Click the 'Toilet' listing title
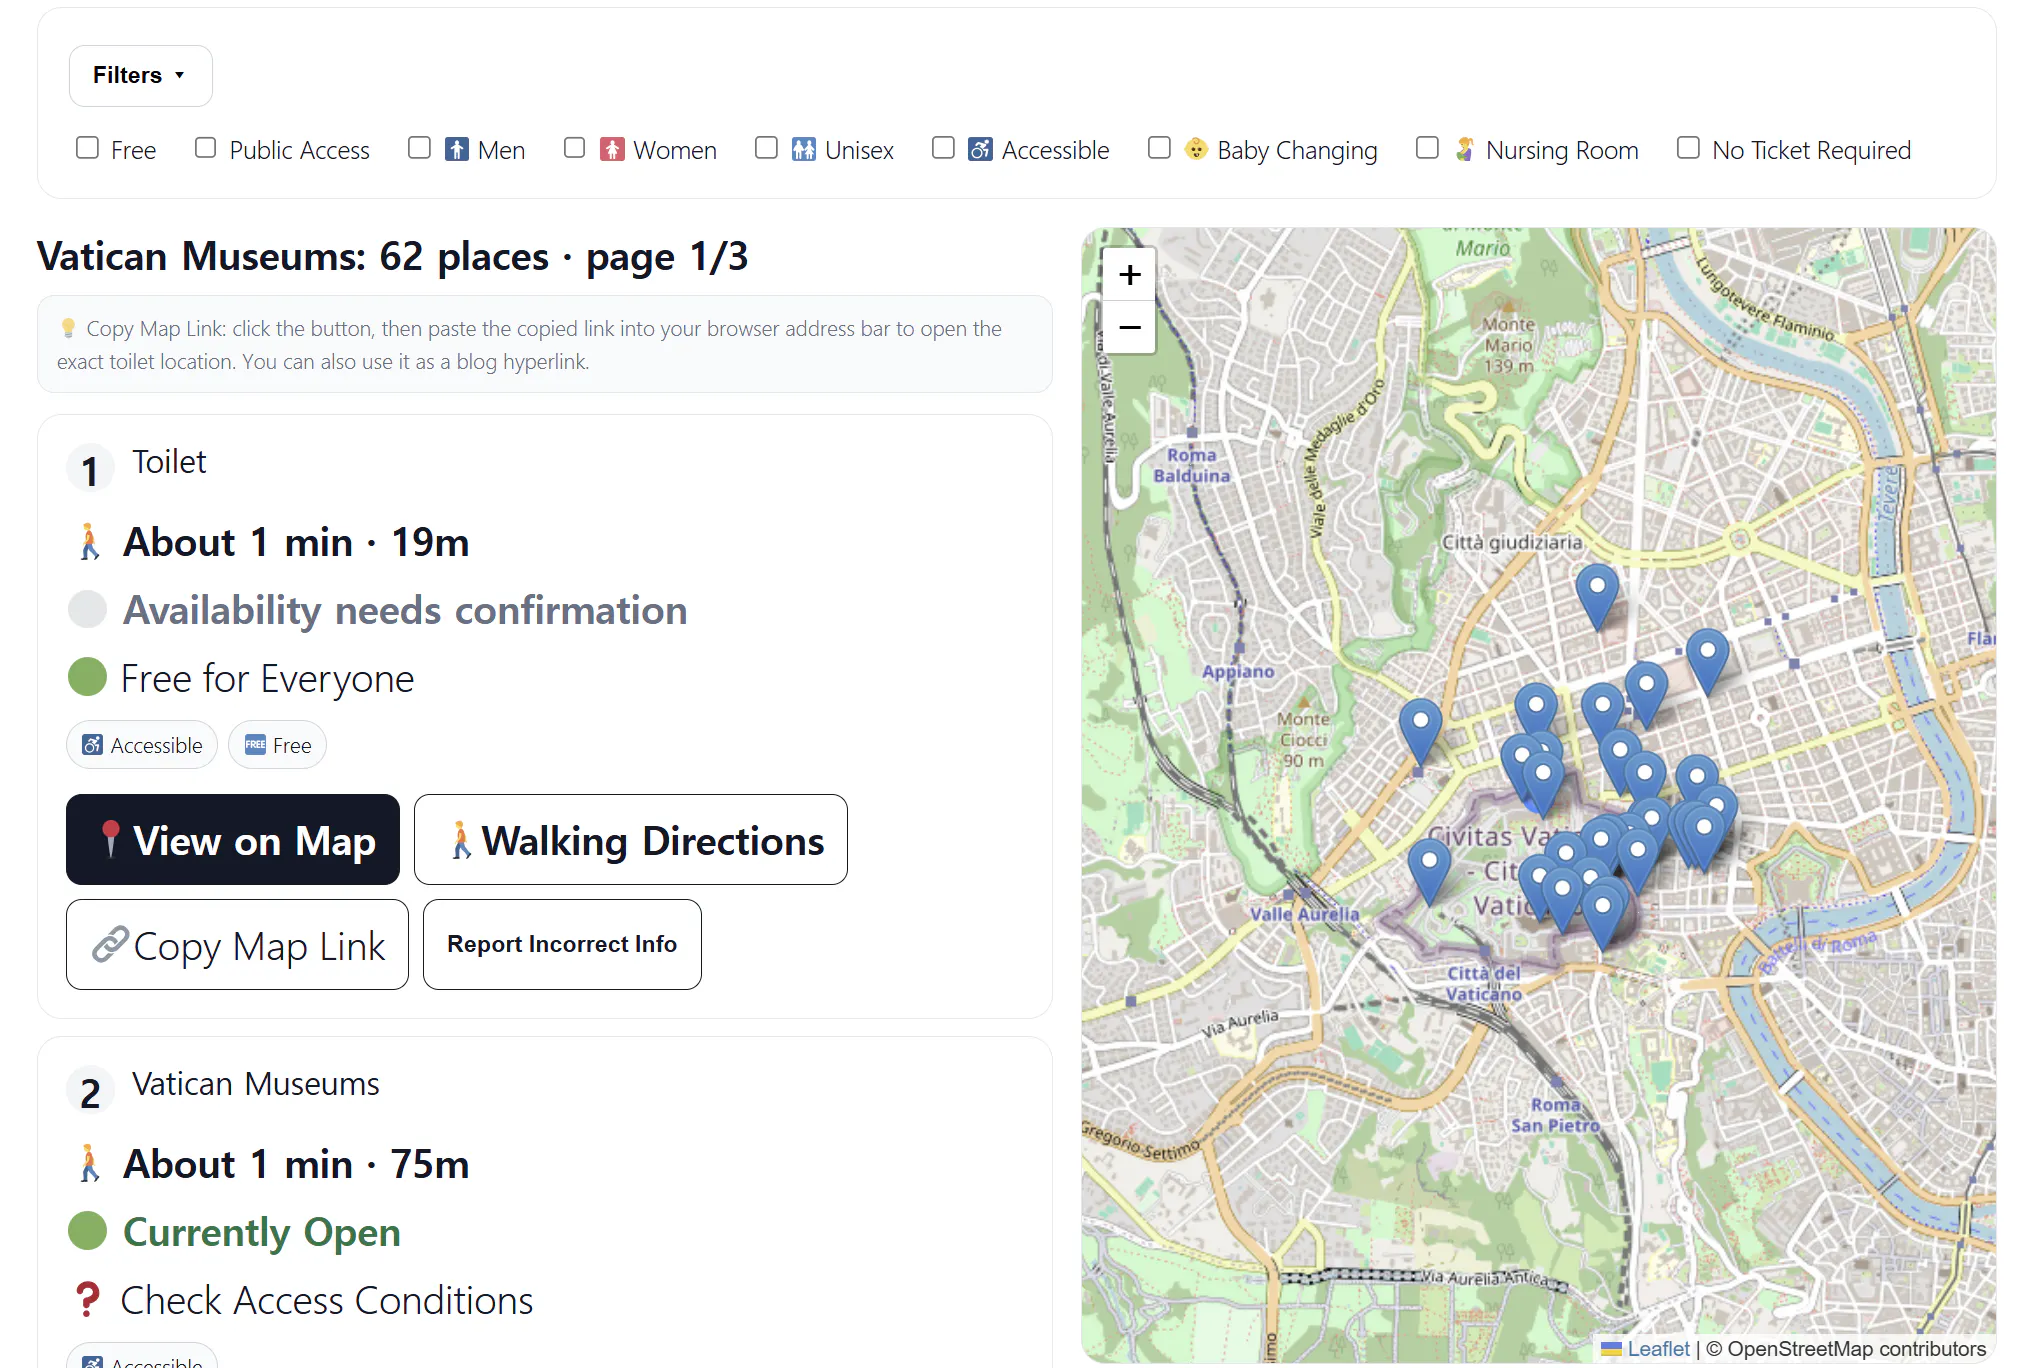The width and height of the screenshot is (2017, 1368). point(169,462)
